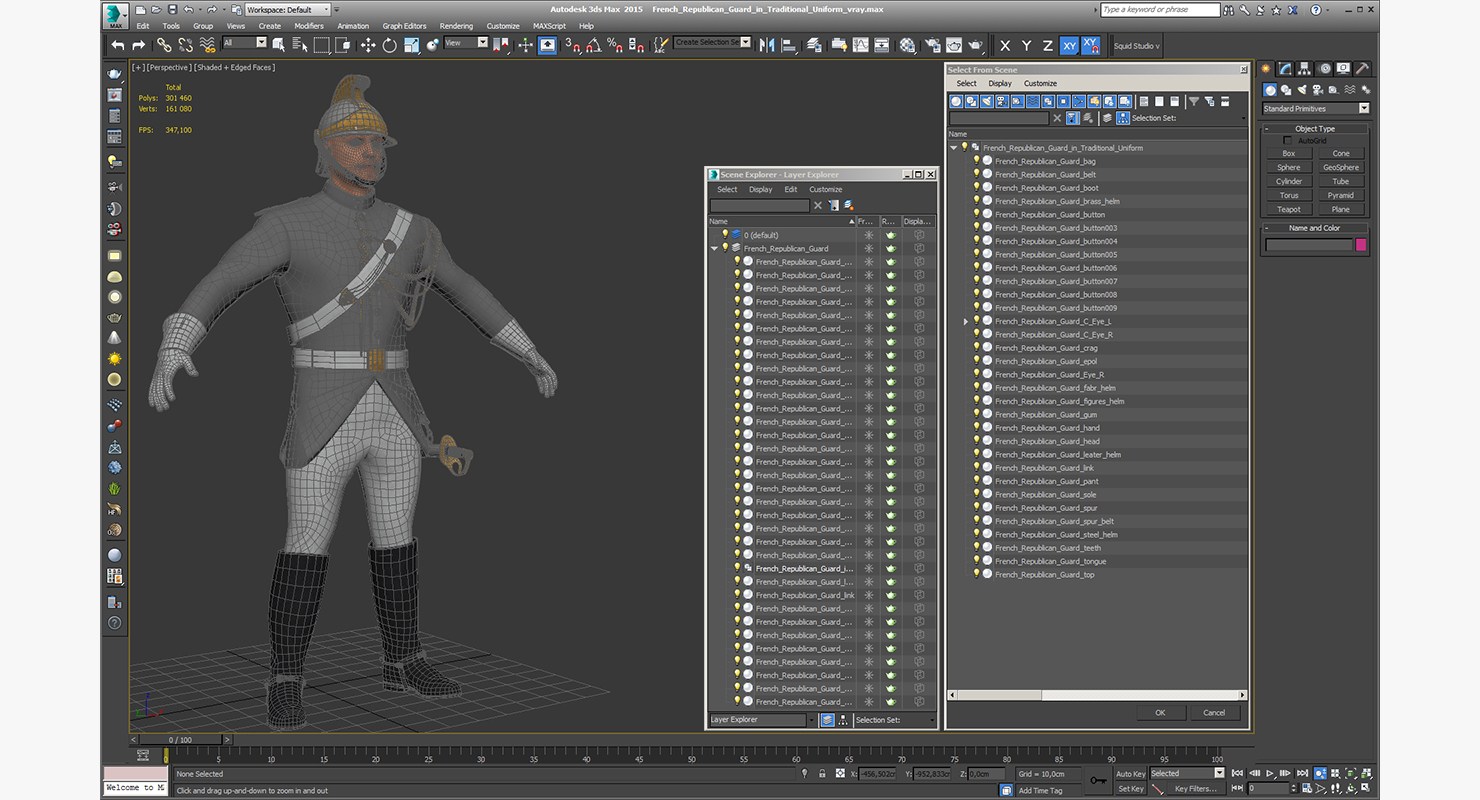This screenshot has width=1480, height=800.
Task: Activate Bind to Space Warp tool
Action: click(x=207, y=45)
